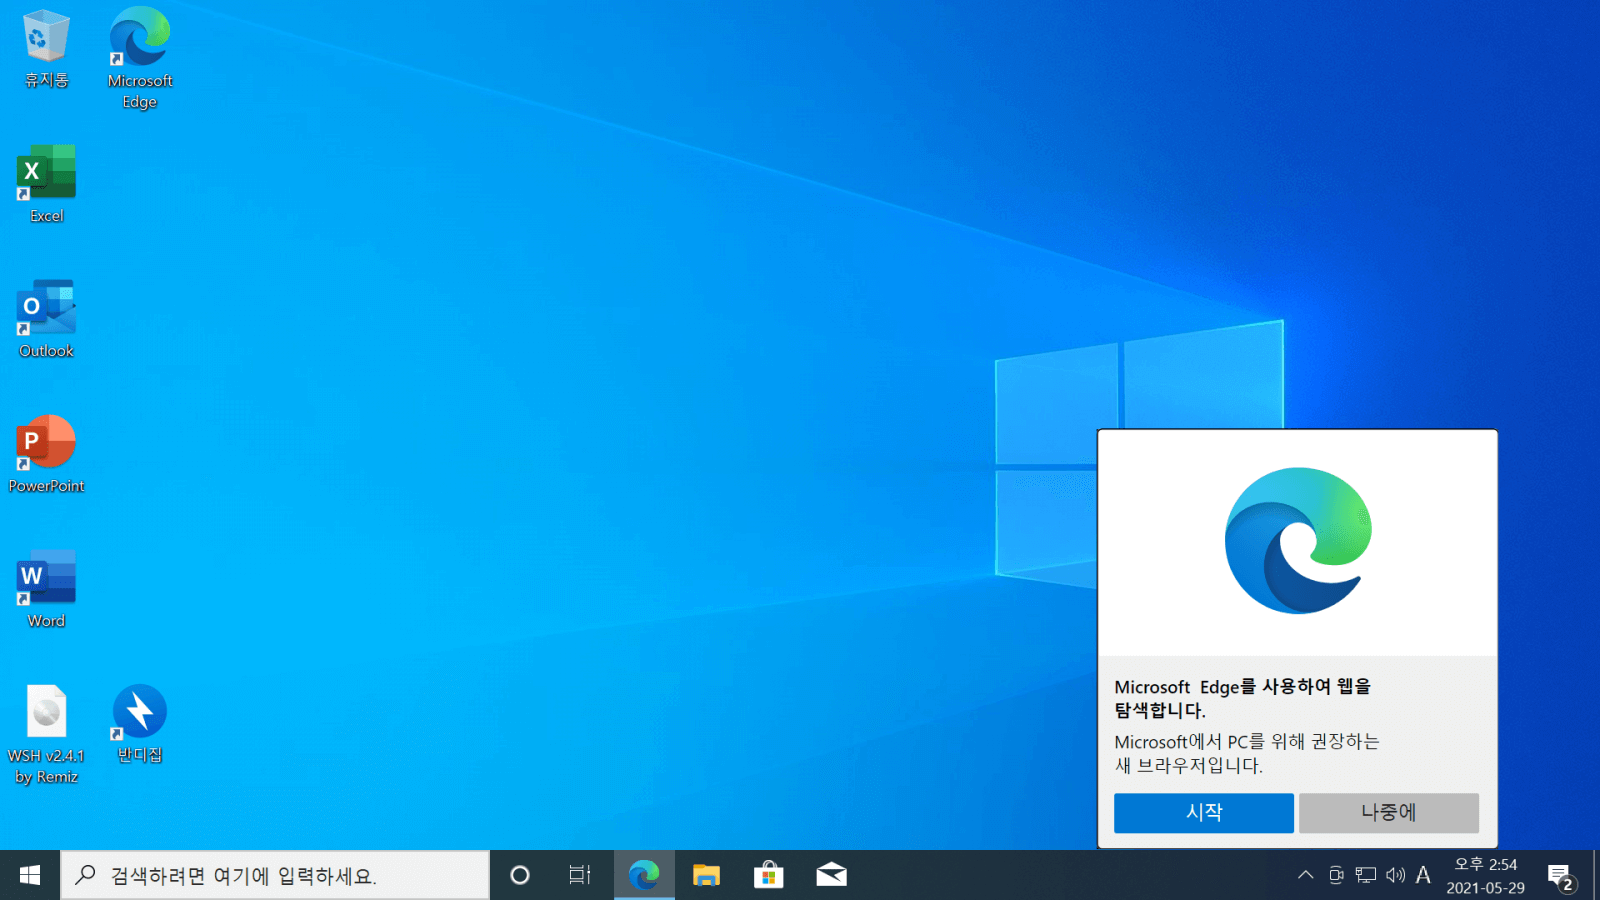Open the Windows Start menu
1600x900 pixels.
(30, 875)
